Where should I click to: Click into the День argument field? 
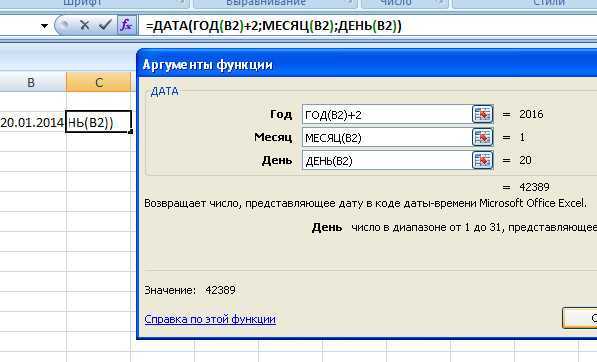[387, 161]
